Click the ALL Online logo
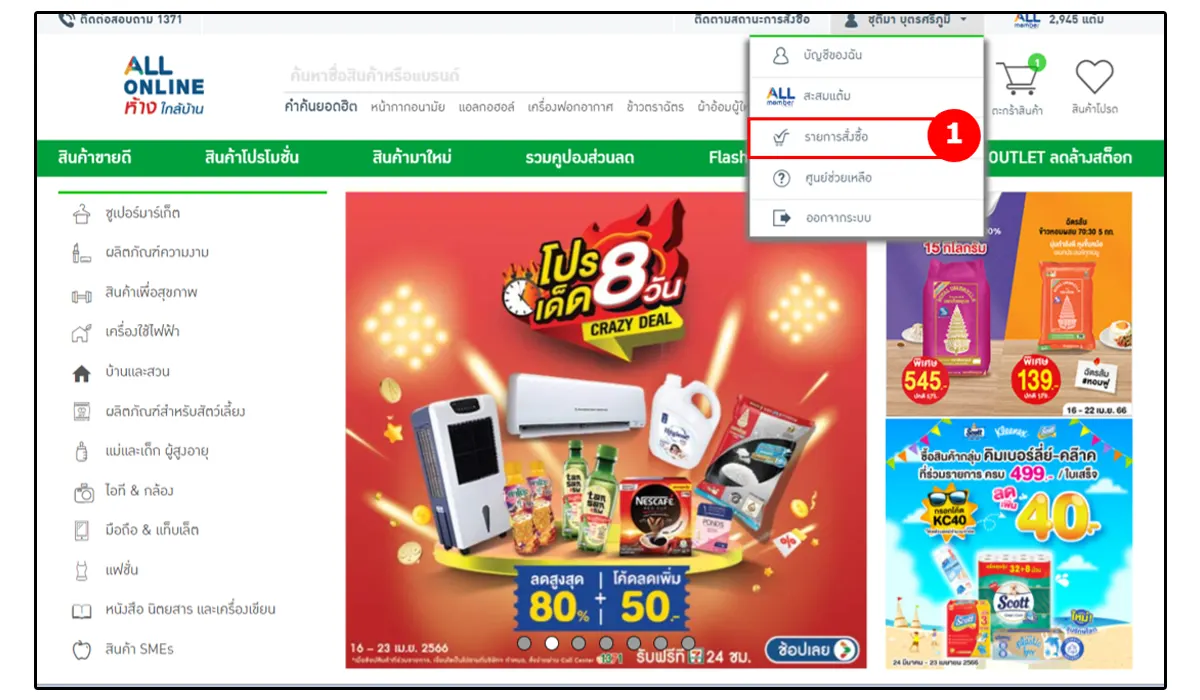Screen dimensions: 1200x700 pos(164,86)
